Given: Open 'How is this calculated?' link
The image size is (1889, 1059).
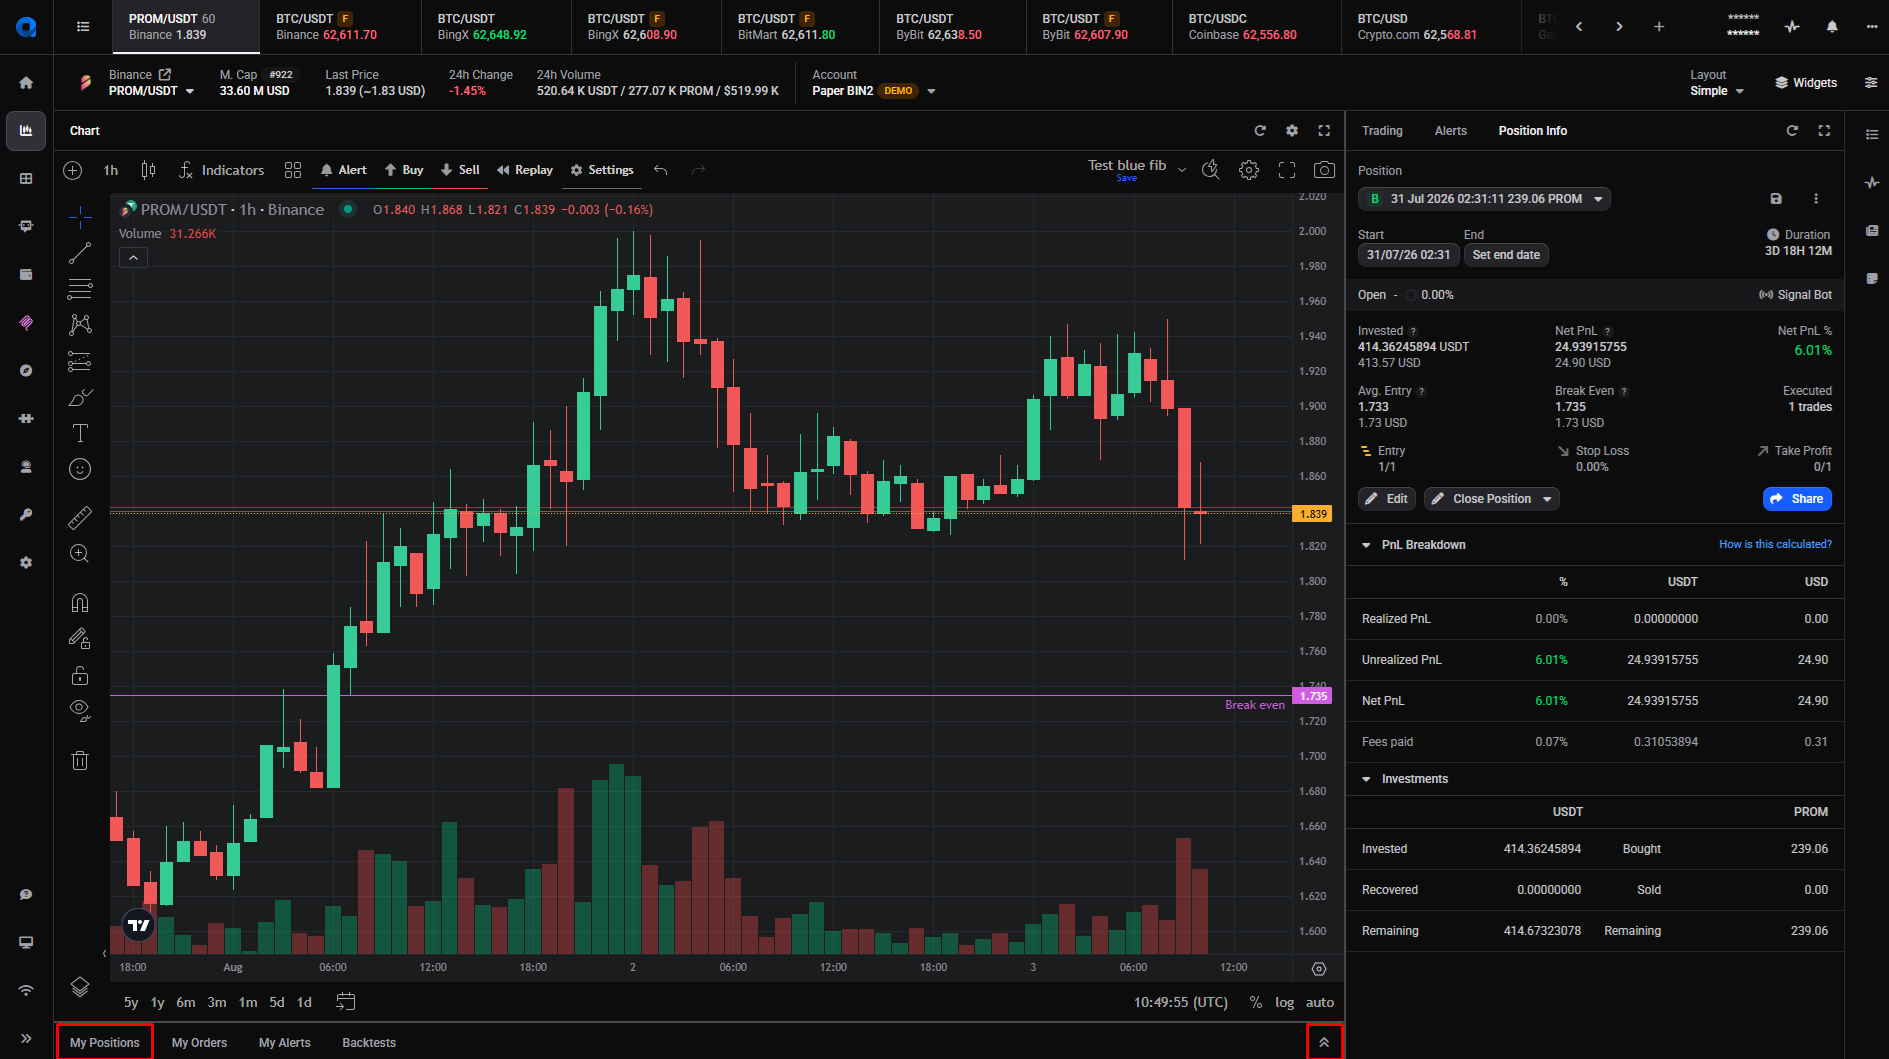Looking at the screenshot, I should tap(1775, 544).
